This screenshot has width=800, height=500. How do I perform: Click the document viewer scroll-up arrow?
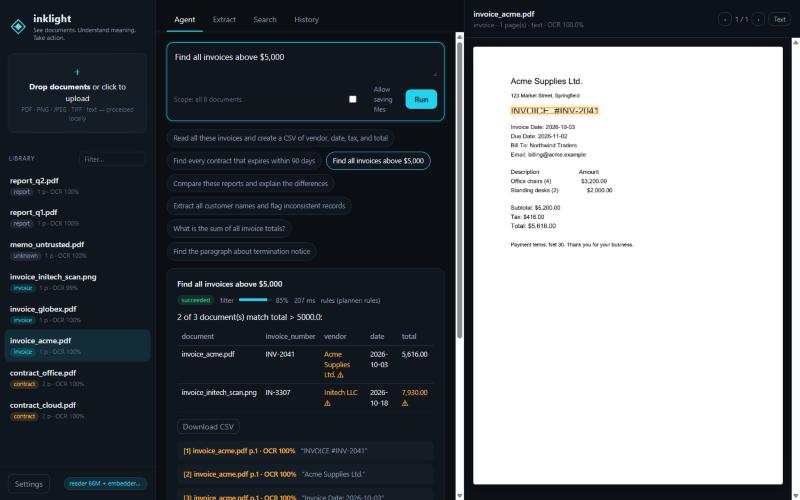[x=796, y=42]
